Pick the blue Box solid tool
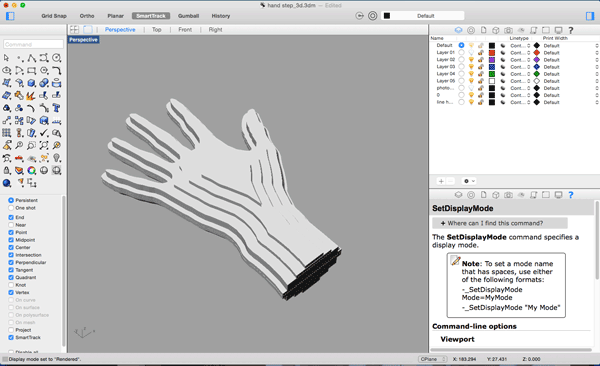600x366 pixels. [32, 83]
